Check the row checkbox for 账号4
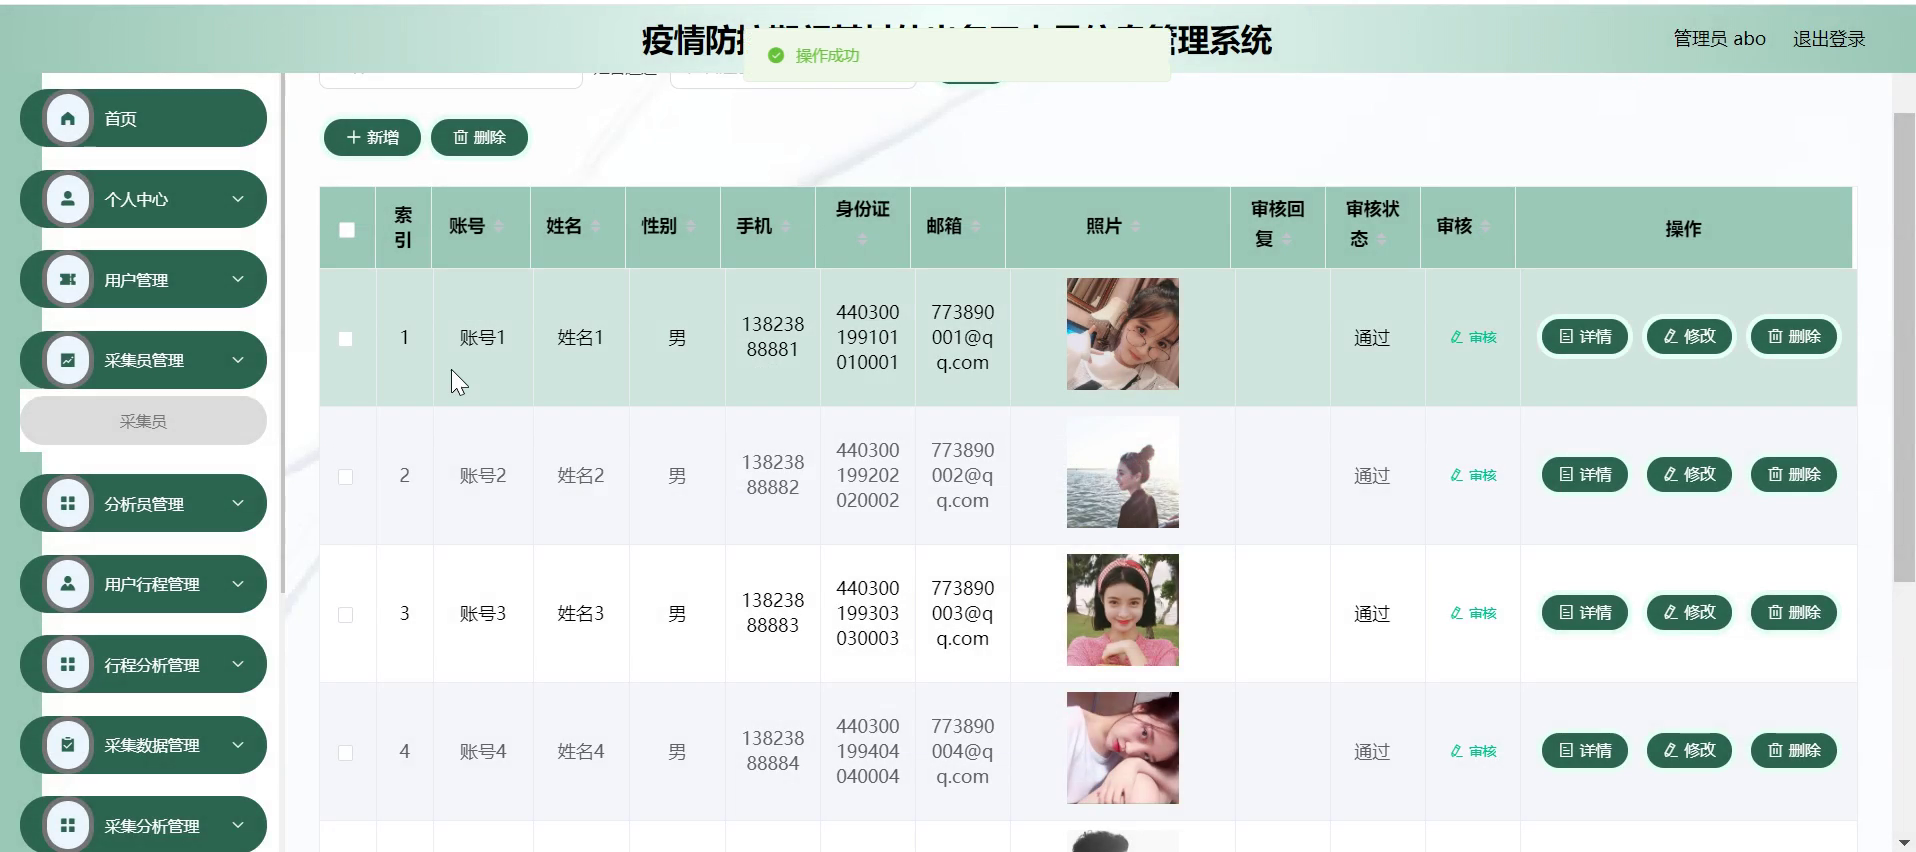 click(345, 753)
